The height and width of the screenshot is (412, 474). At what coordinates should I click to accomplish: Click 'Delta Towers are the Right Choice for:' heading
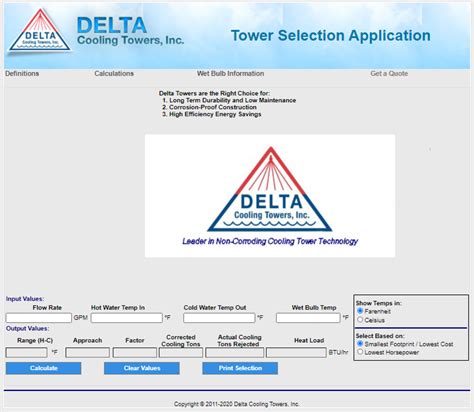[x=214, y=93]
